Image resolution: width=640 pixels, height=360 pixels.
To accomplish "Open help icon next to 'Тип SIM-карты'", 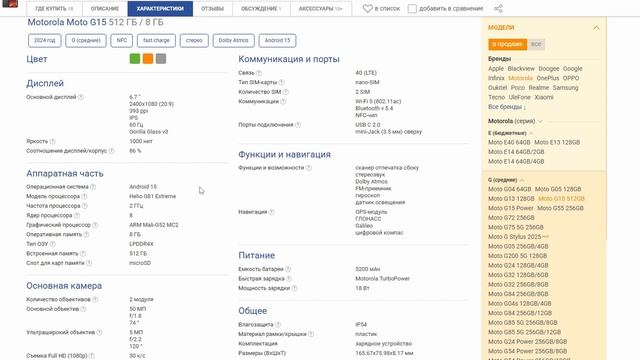I will coord(282,82).
